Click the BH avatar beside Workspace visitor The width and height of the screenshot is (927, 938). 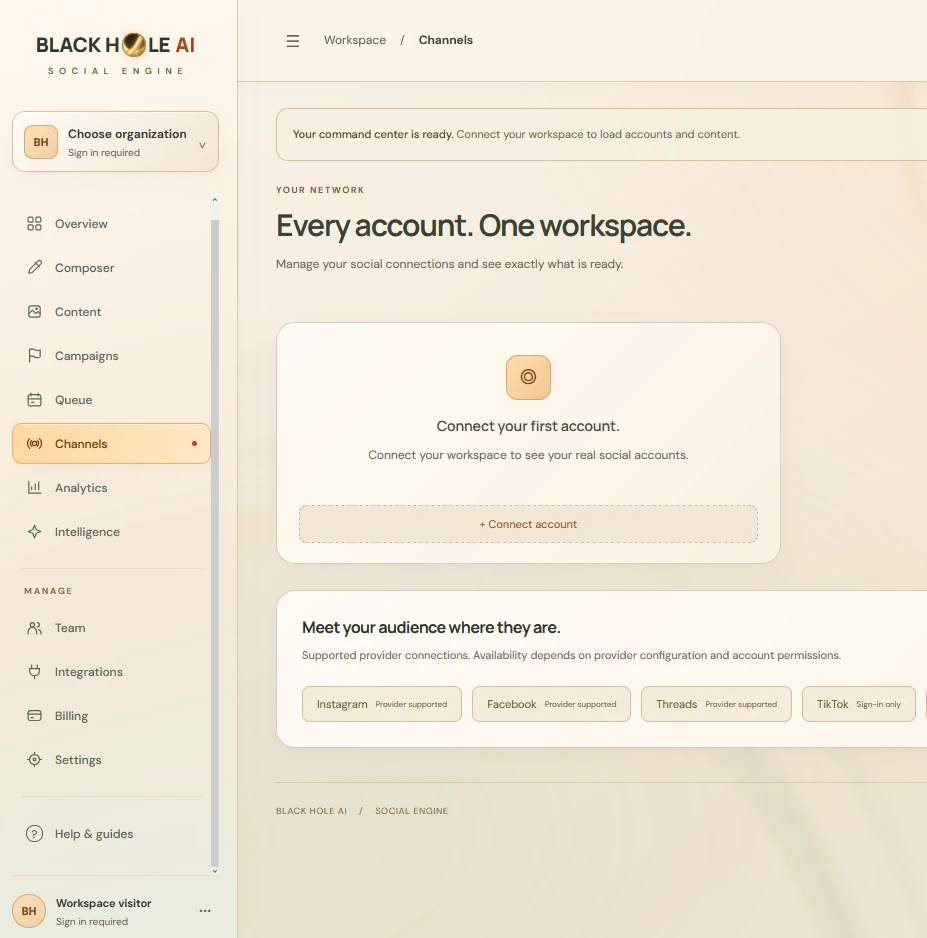coord(29,910)
